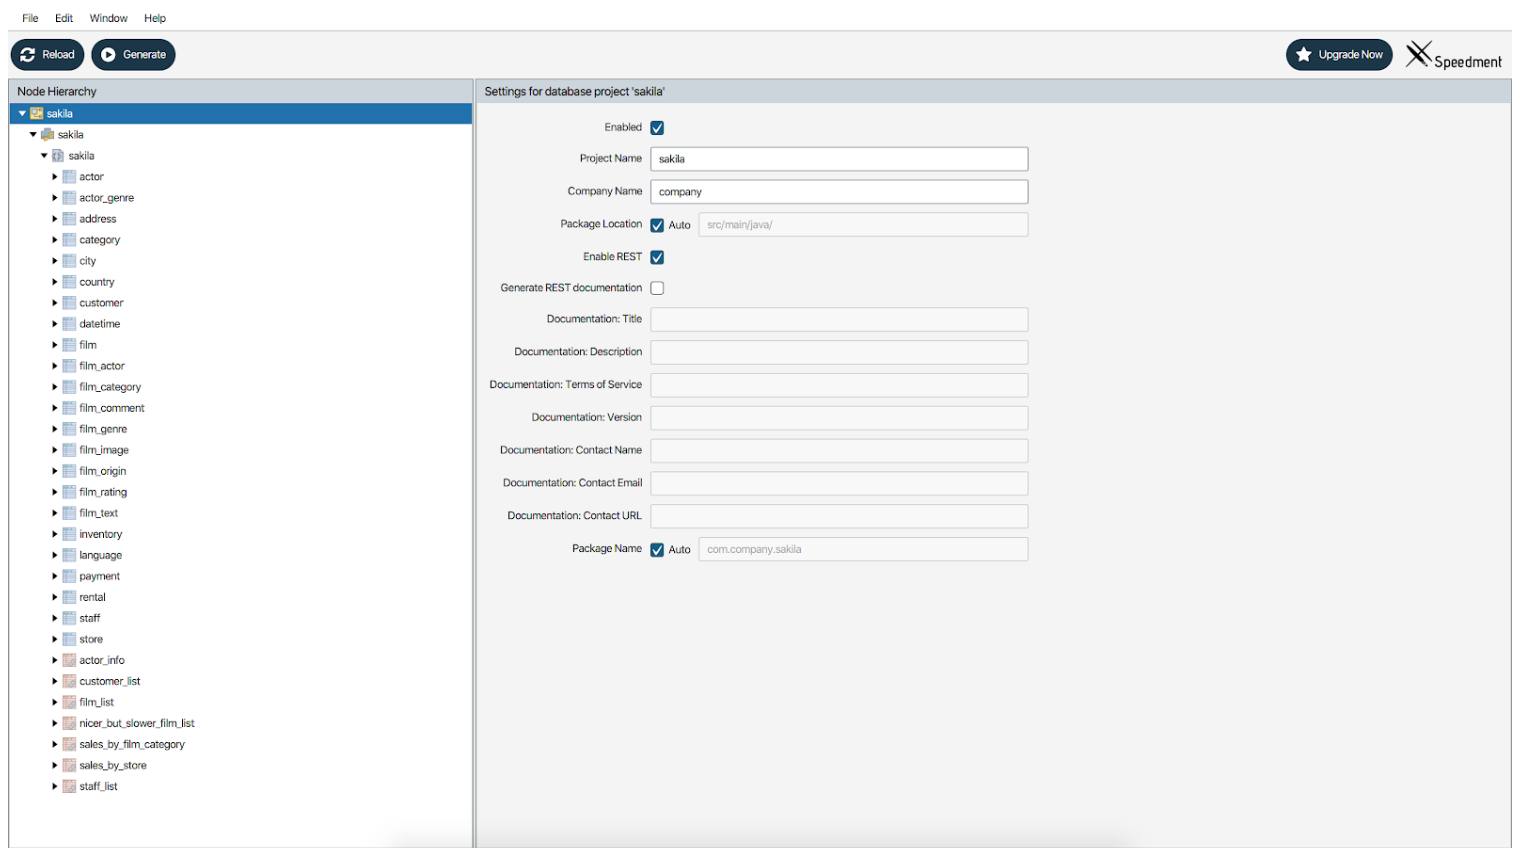Disable the Enable REST checkbox
Screen dimensions: 1520x862
point(657,257)
